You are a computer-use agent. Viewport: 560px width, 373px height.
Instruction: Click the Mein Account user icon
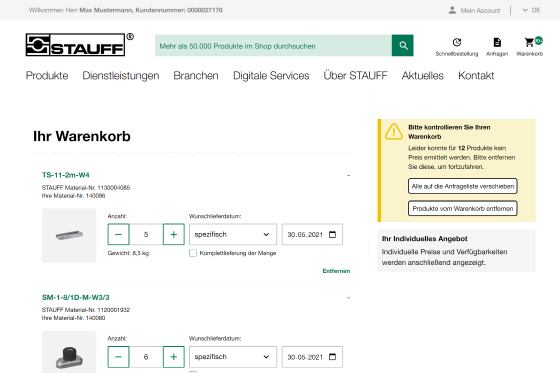click(x=452, y=10)
